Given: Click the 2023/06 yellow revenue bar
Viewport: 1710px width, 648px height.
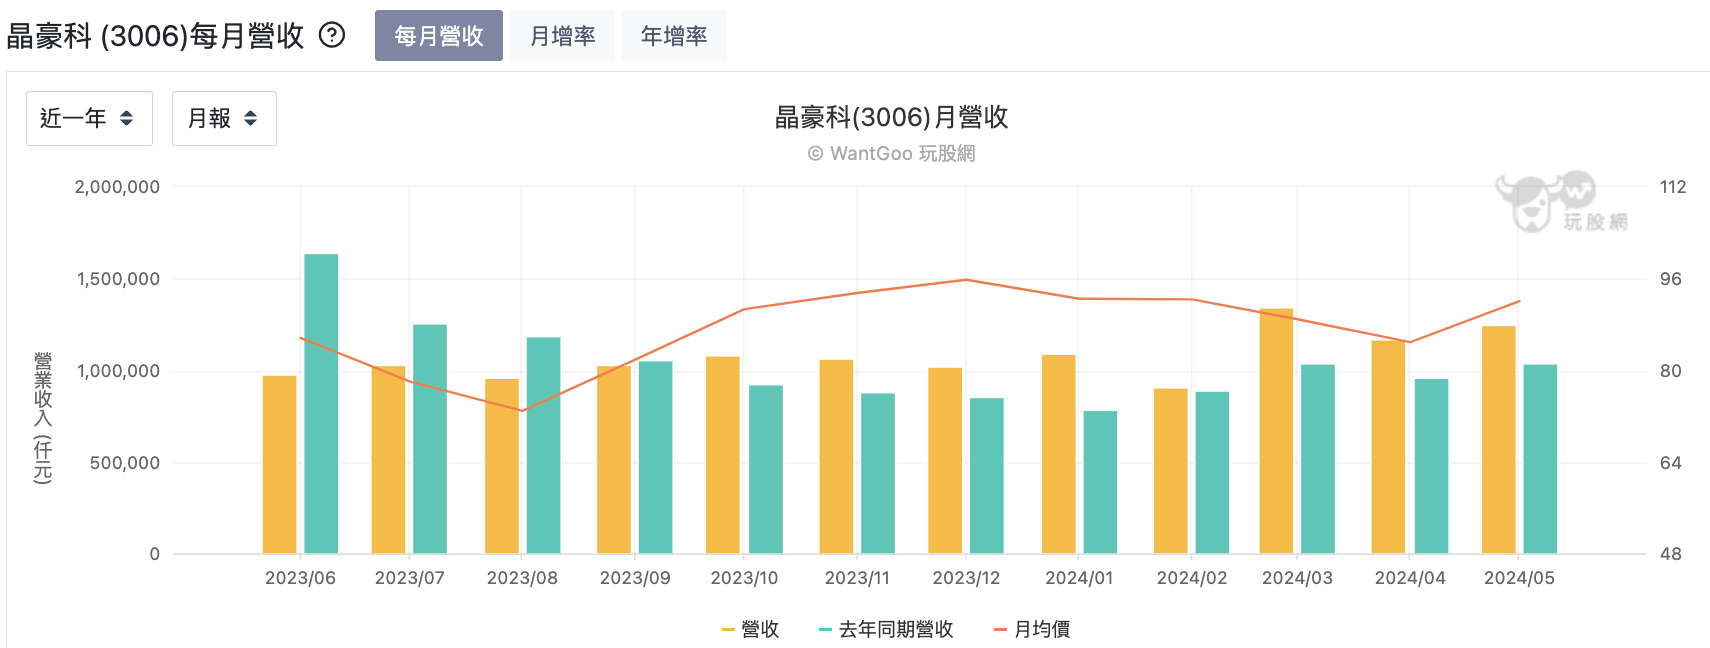Looking at the screenshot, I should point(280,465).
